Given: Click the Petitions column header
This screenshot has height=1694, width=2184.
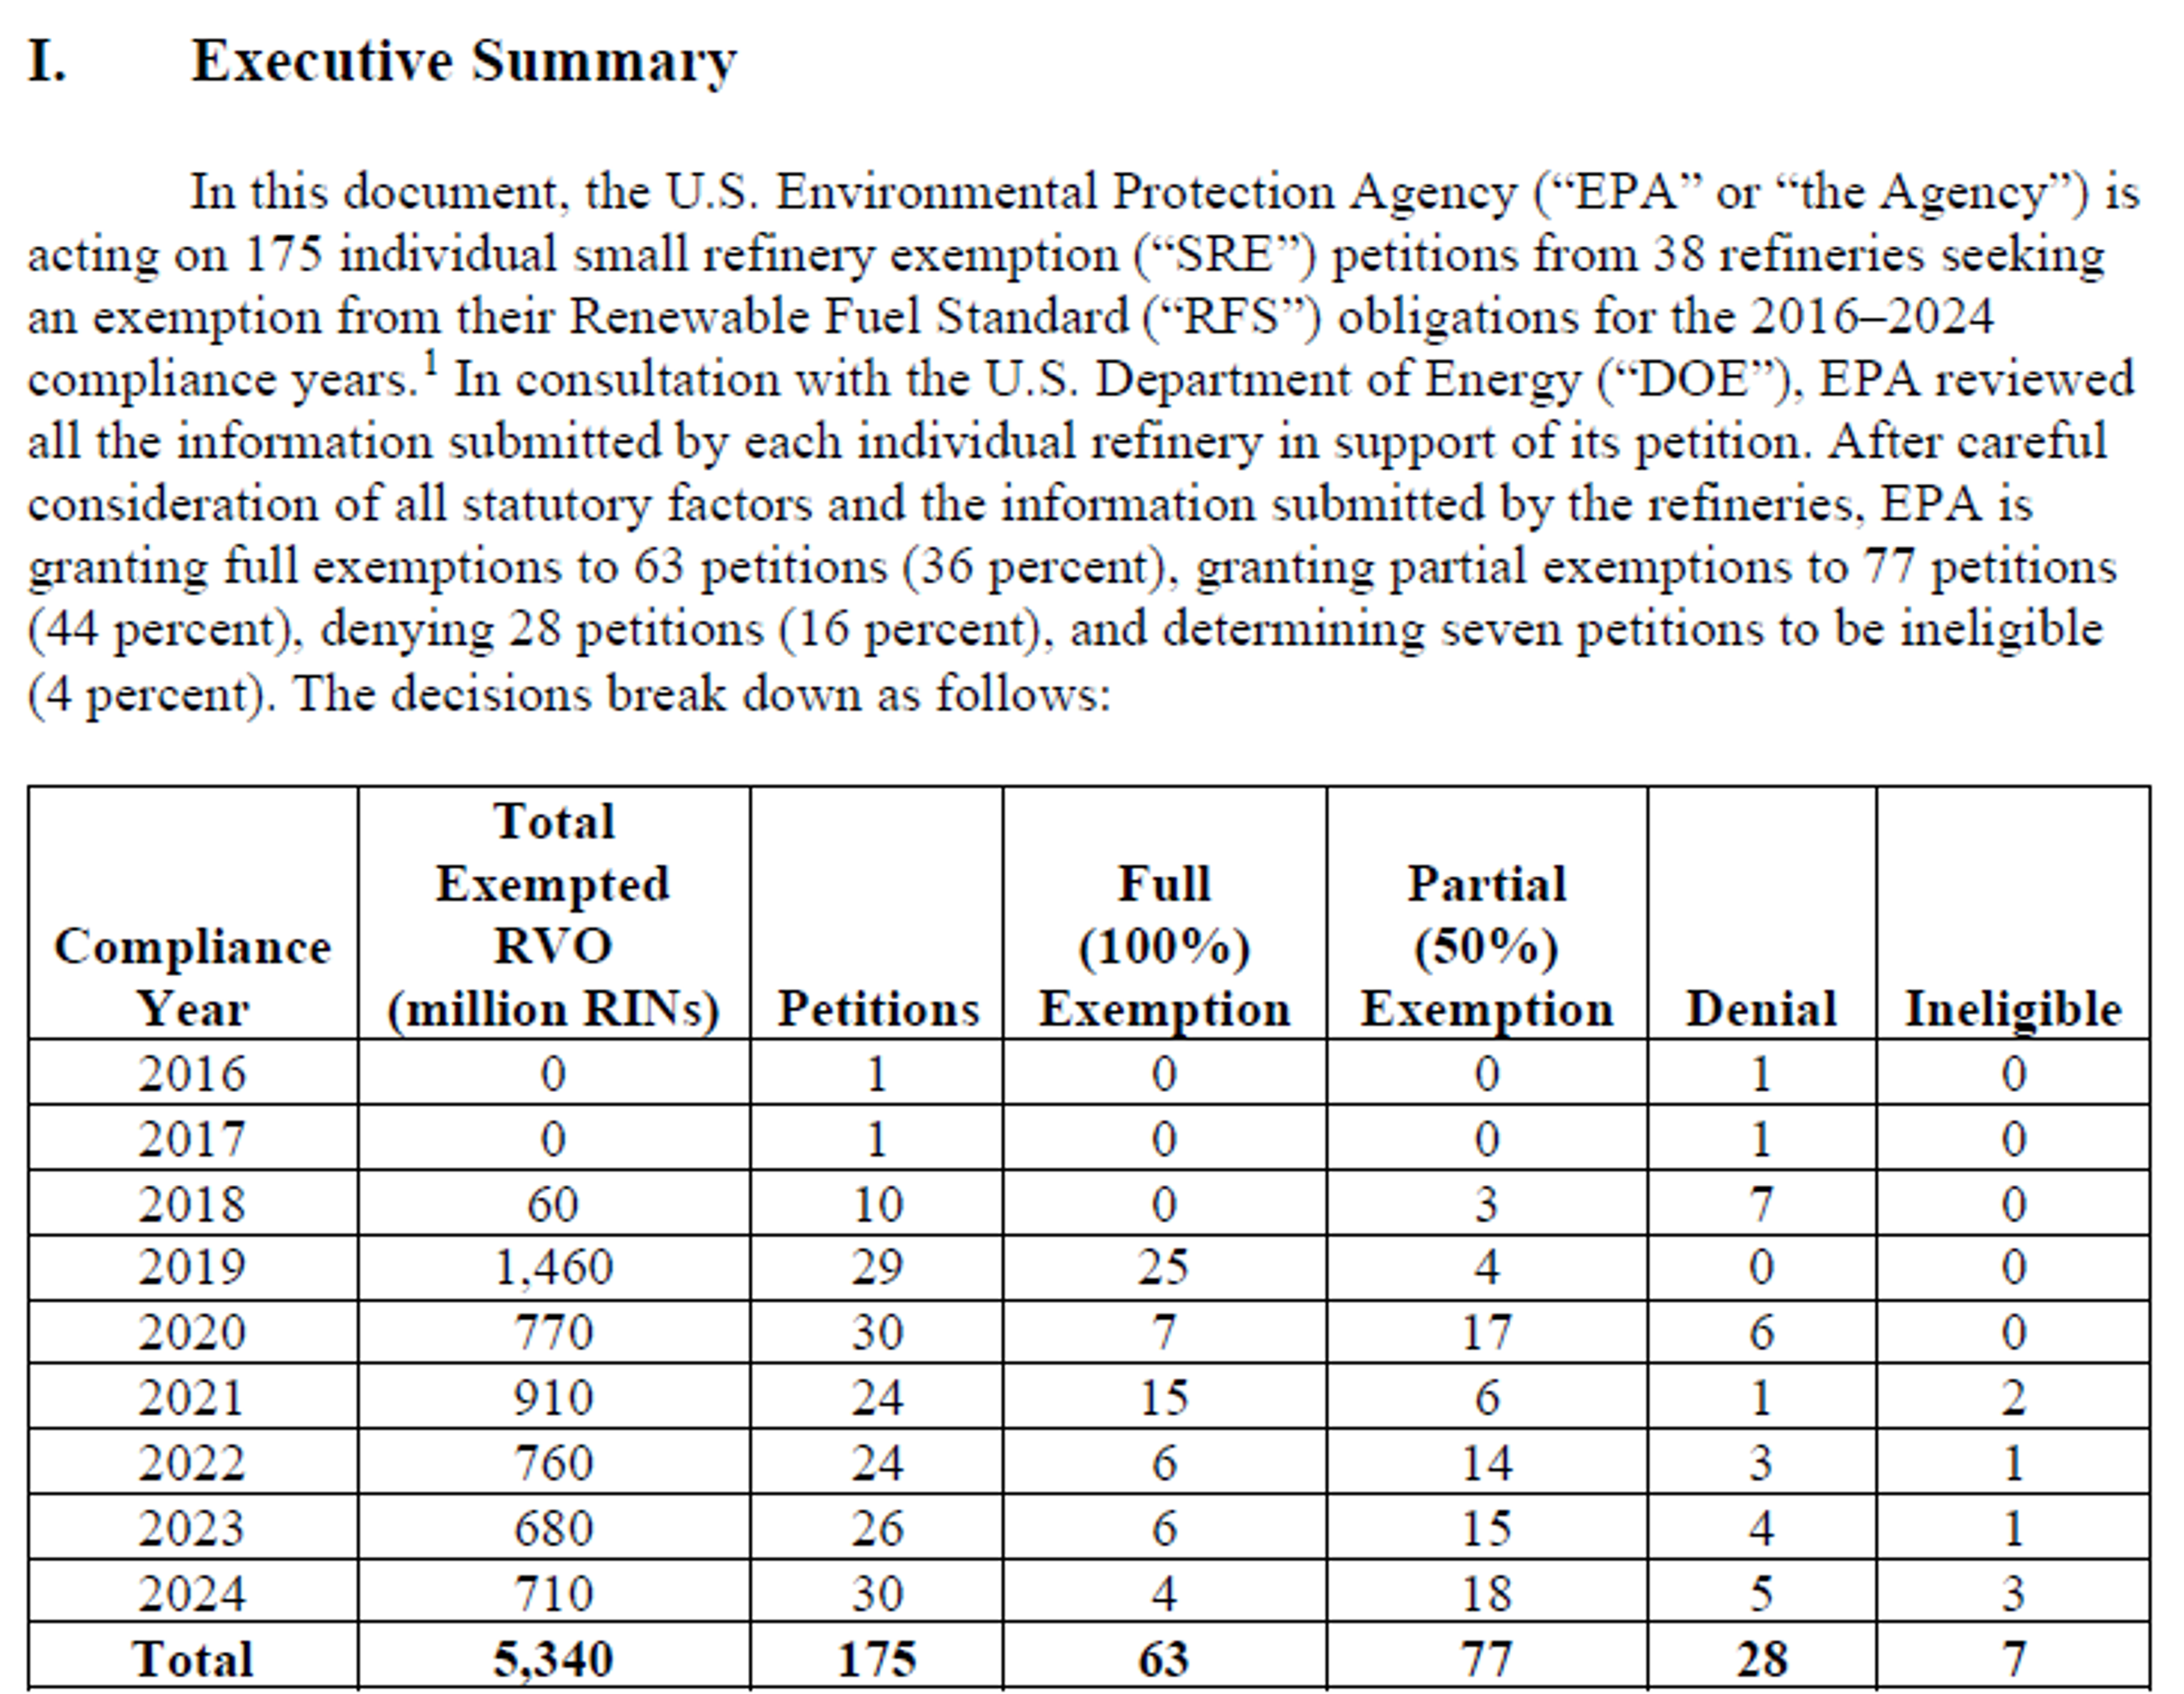Looking at the screenshot, I should [x=878, y=1008].
